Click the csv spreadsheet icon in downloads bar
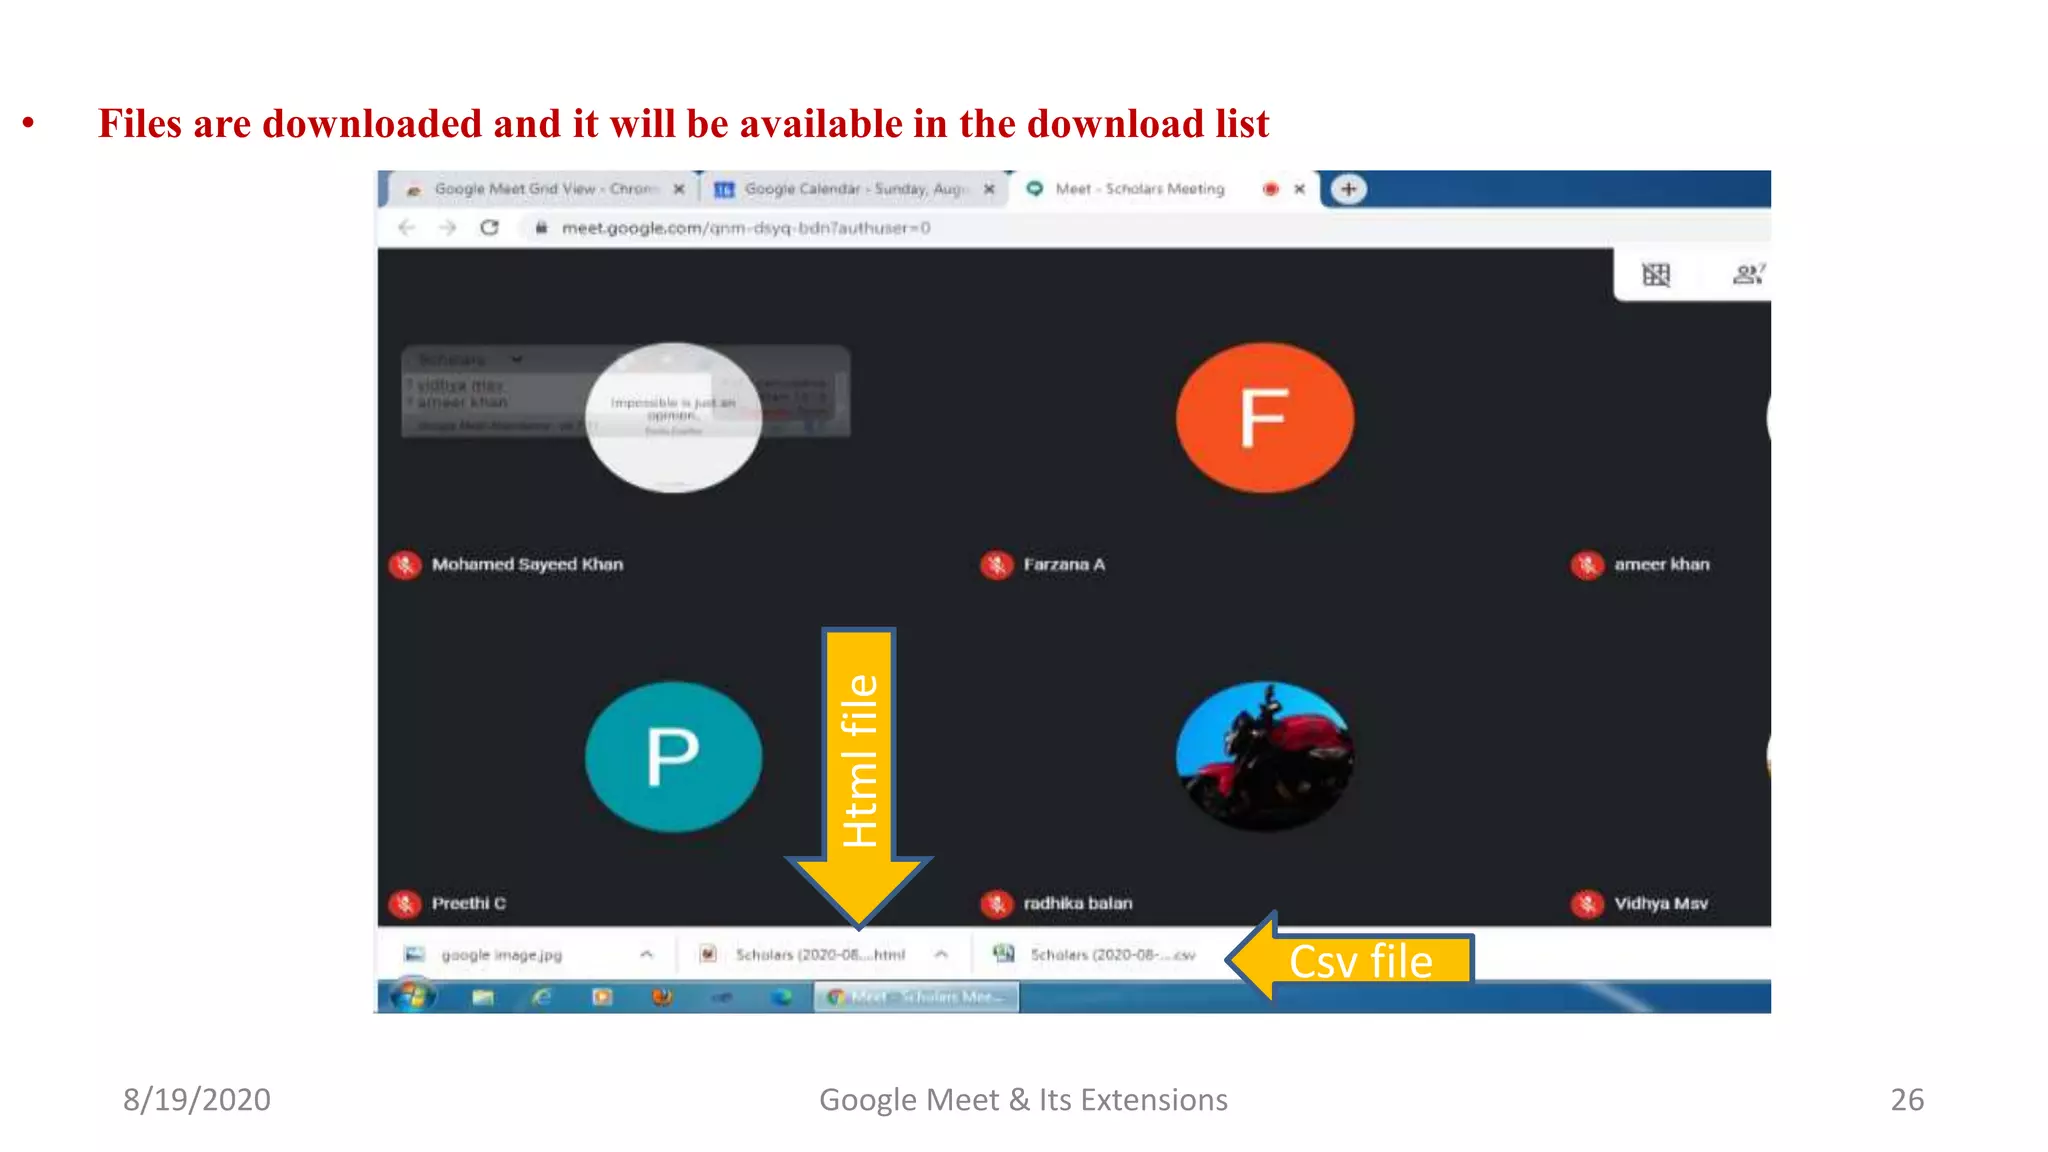The image size is (2048, 1152). [x=1003, y=953]
